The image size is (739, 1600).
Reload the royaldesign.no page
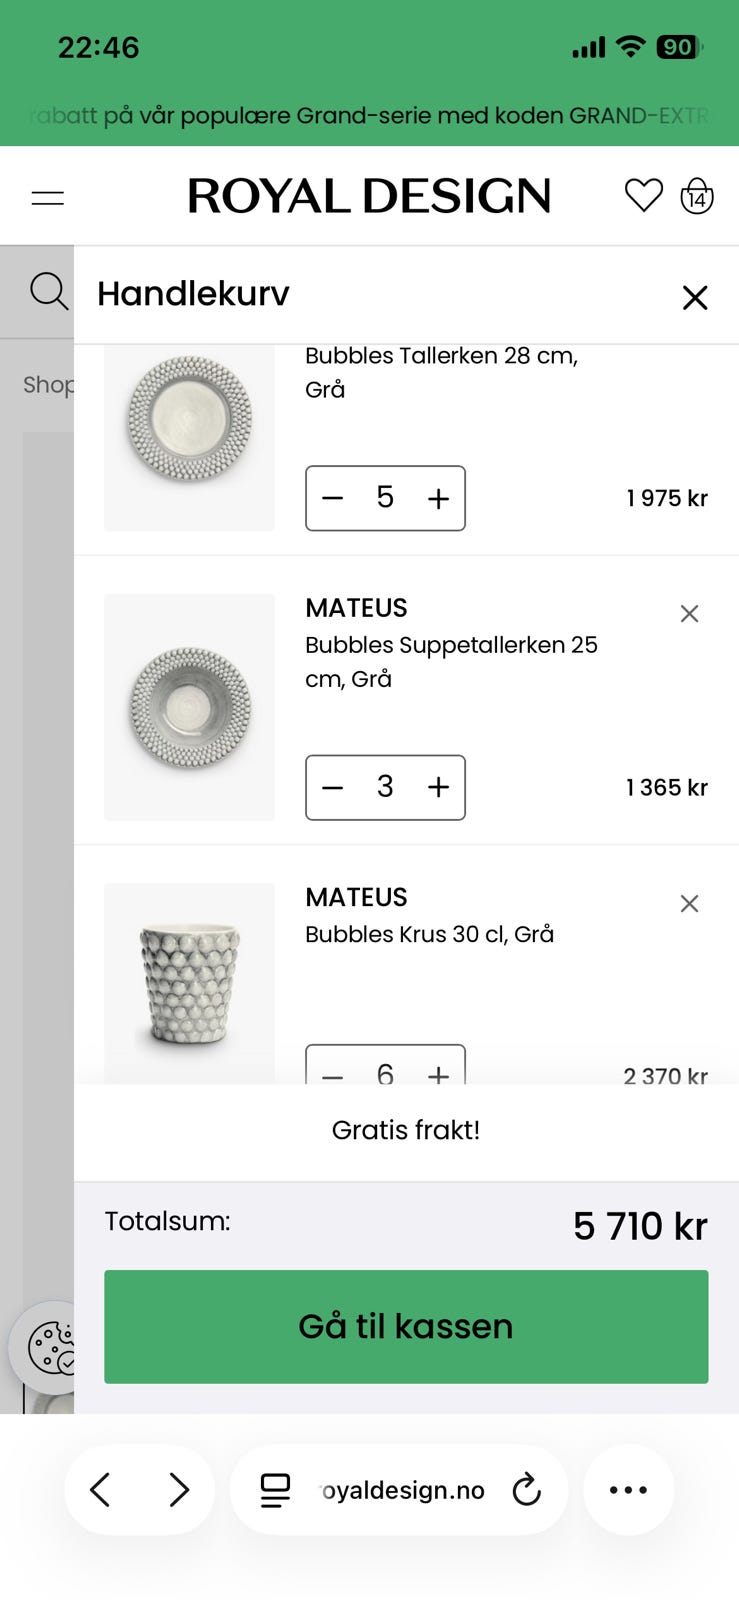(x=527, y=1490)
